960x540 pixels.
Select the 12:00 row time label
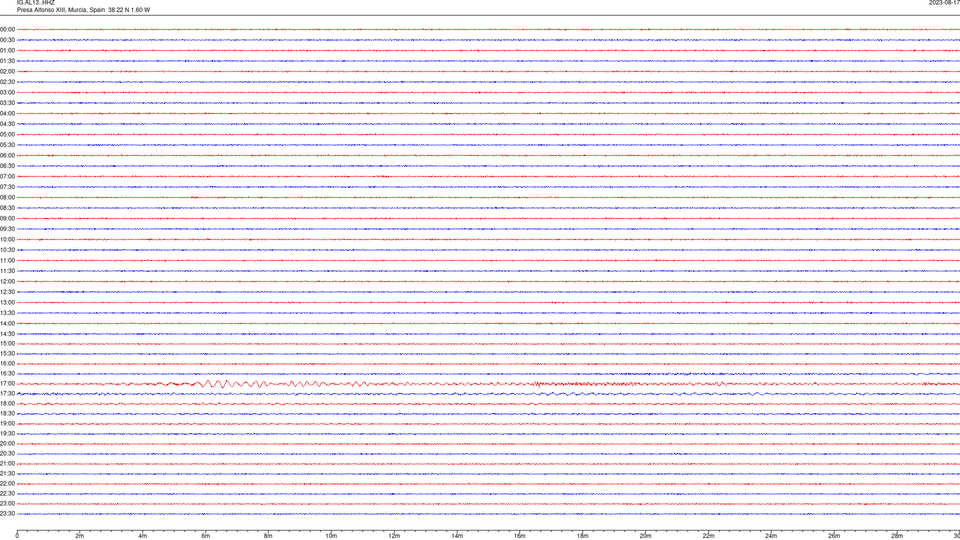7,282
